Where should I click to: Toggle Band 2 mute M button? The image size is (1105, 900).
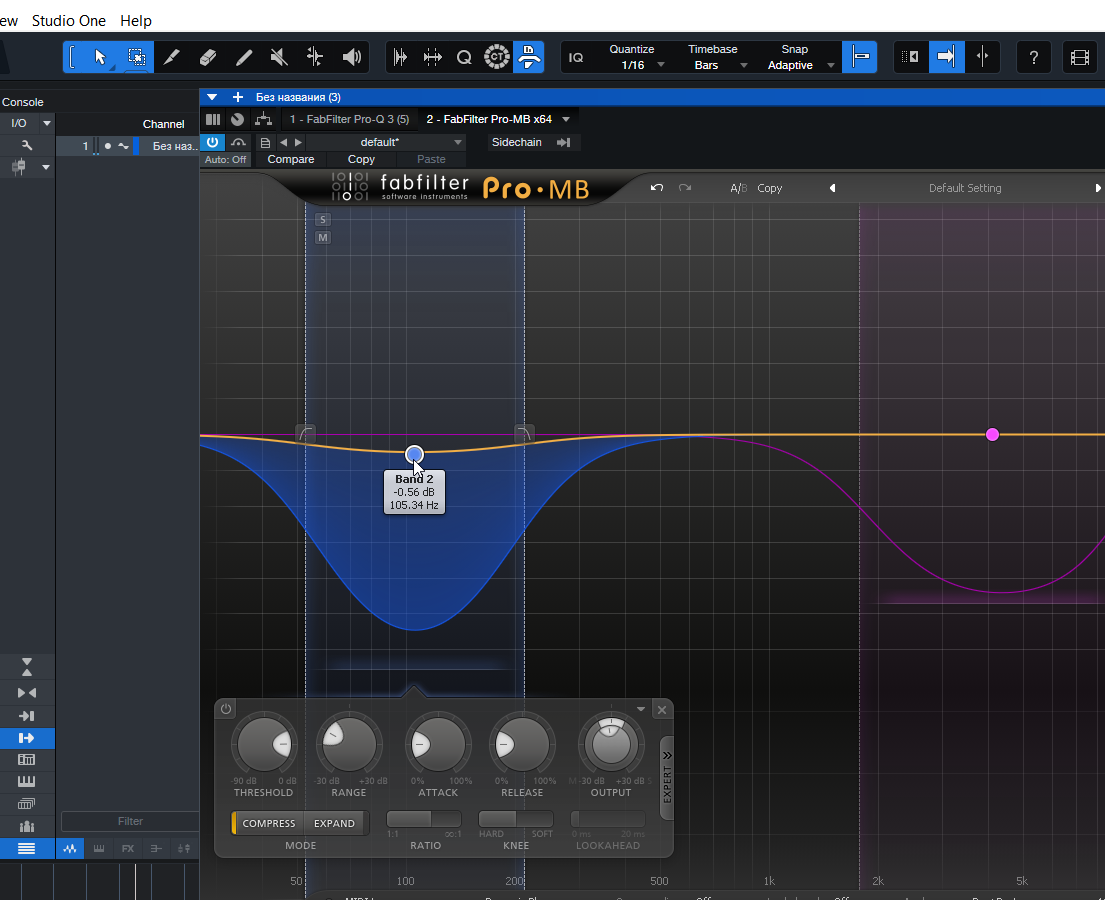point(323,238)
